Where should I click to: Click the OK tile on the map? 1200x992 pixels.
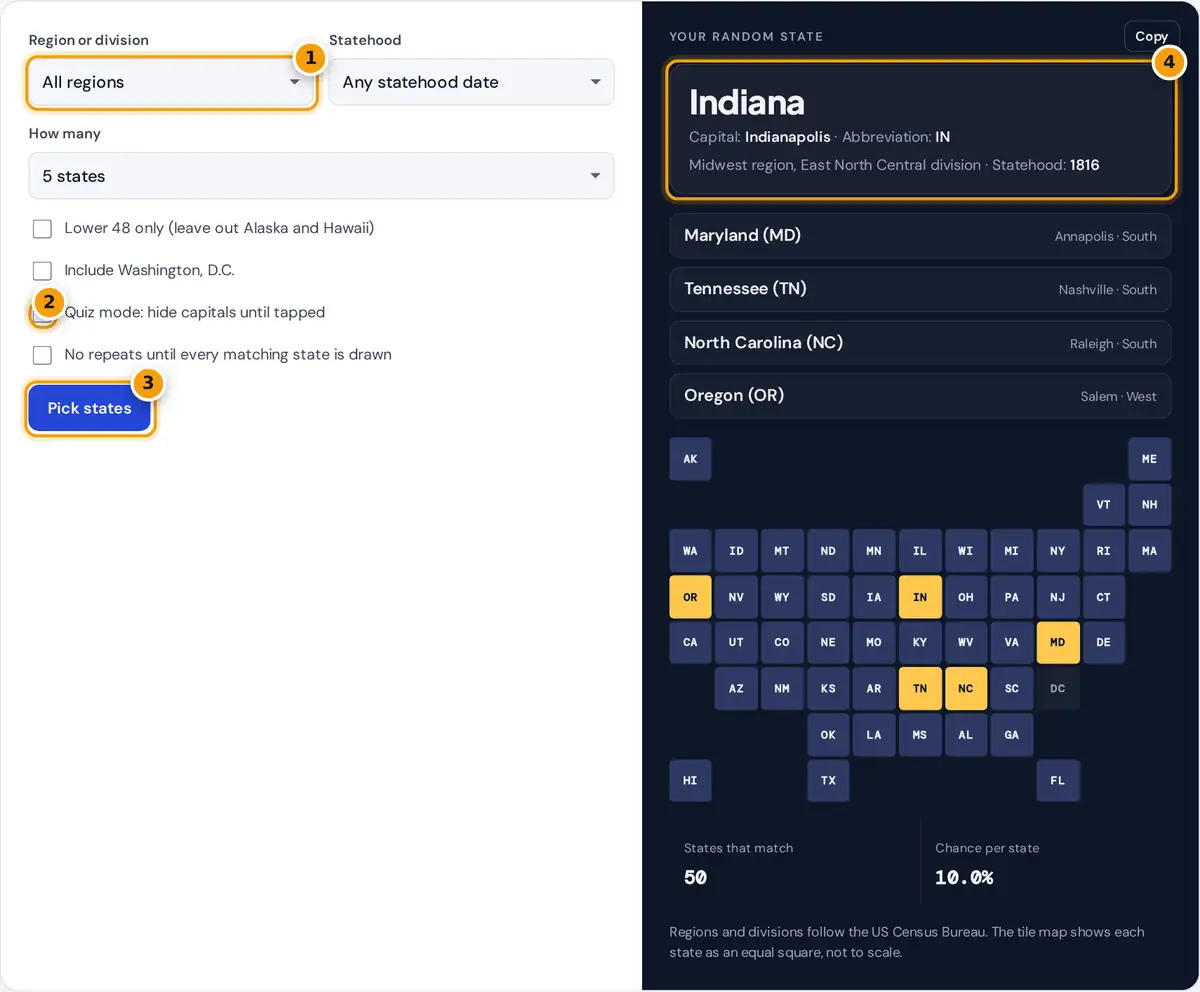[828, 734]
